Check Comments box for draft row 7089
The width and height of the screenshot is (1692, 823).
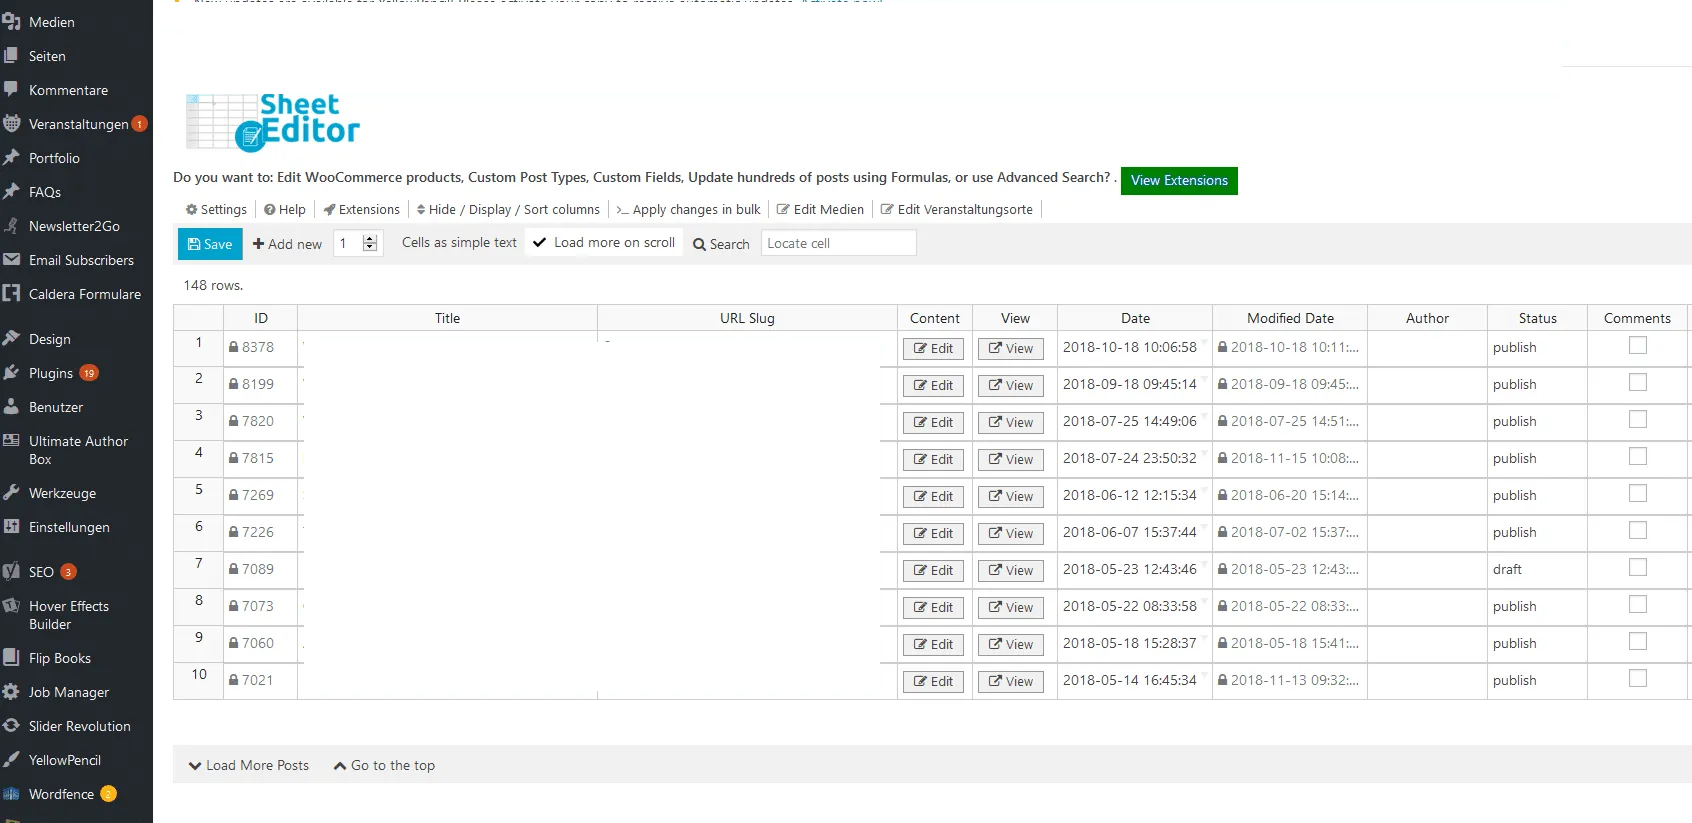(x=1637, y=567)
